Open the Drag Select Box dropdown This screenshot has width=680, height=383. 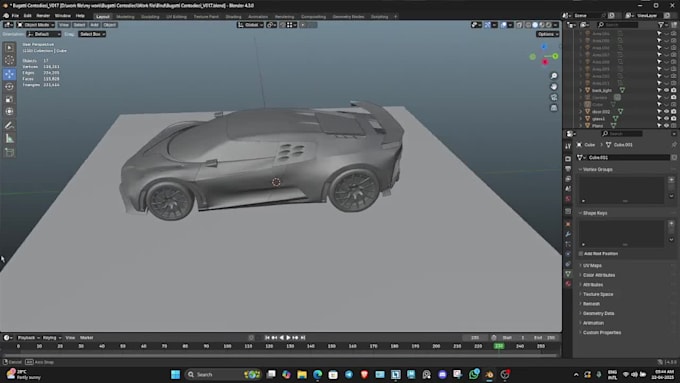point(92,34)
